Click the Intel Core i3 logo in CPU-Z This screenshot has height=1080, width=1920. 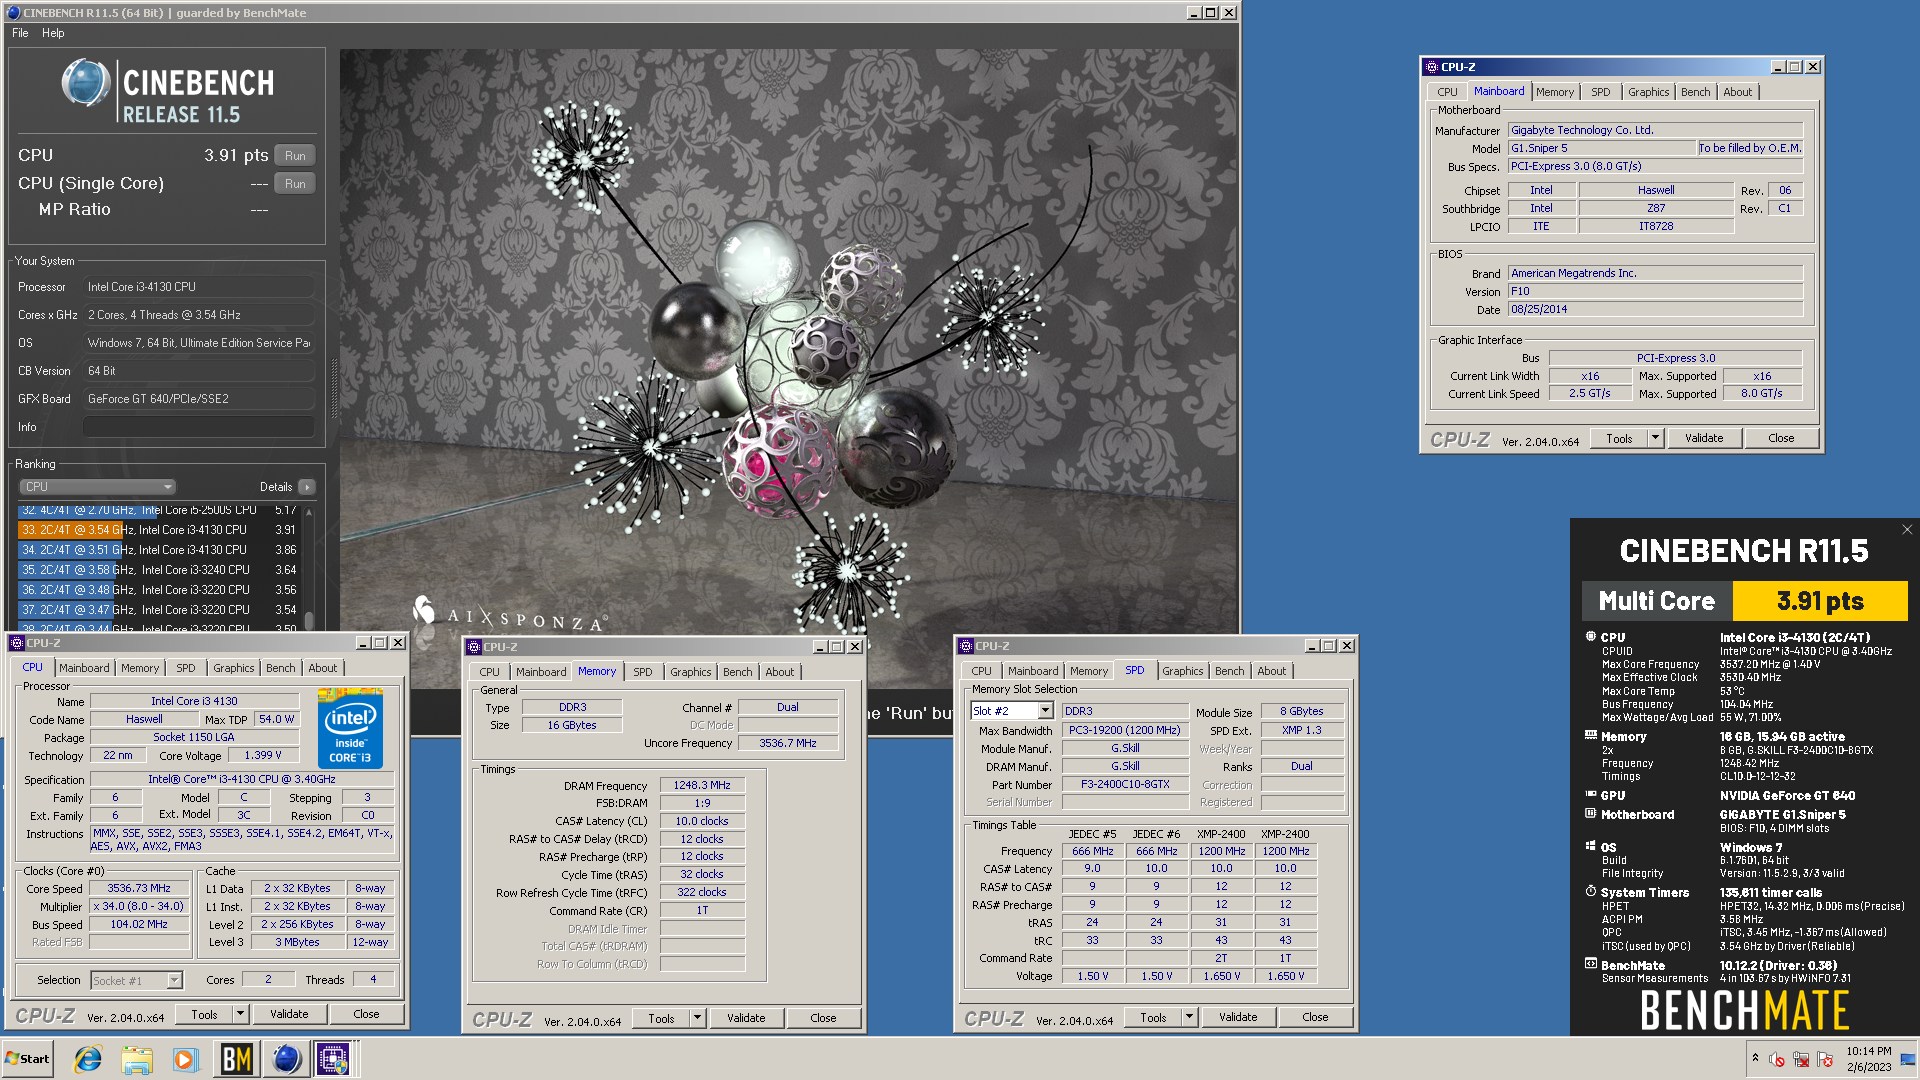click(350, 729)
